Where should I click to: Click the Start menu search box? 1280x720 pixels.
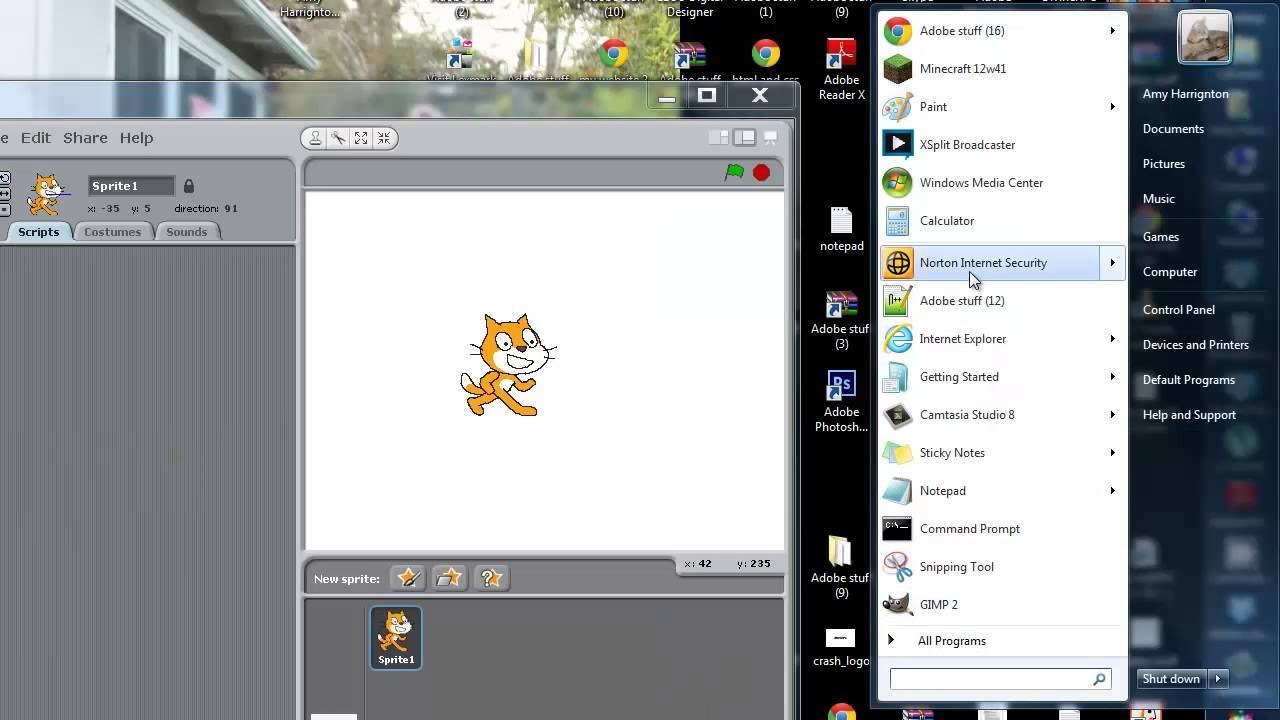pos(1001,679)
